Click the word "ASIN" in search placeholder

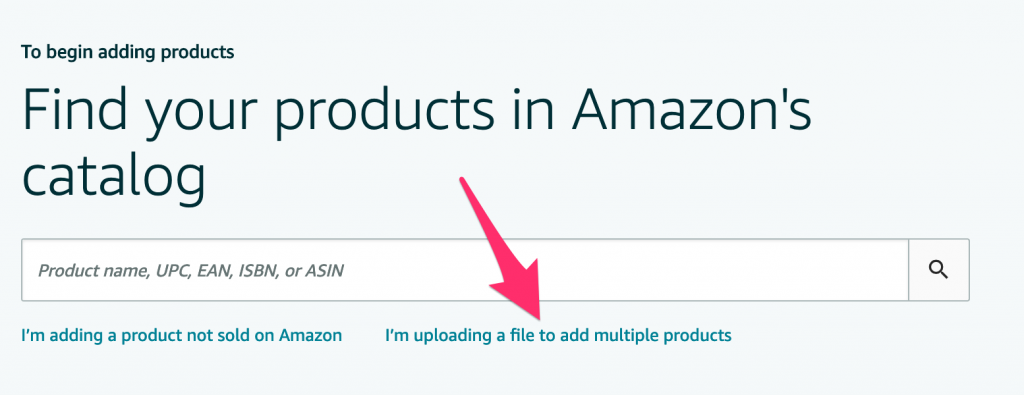(x=325, y=270)
